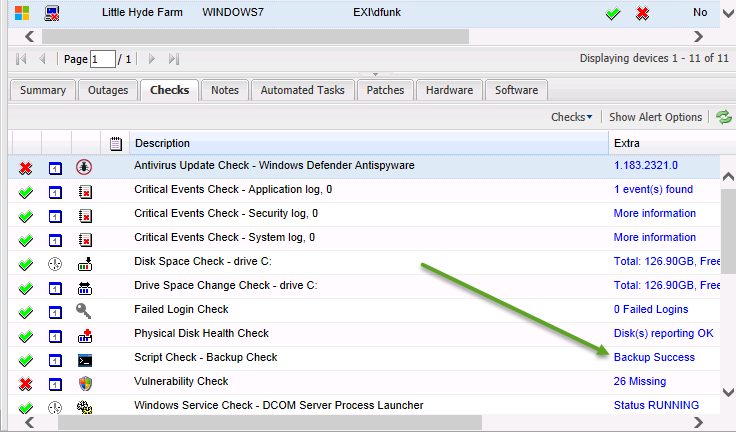736x432 pixels.
Task: Click the Physical Disk Health Check icon
Action: point(85,334)
